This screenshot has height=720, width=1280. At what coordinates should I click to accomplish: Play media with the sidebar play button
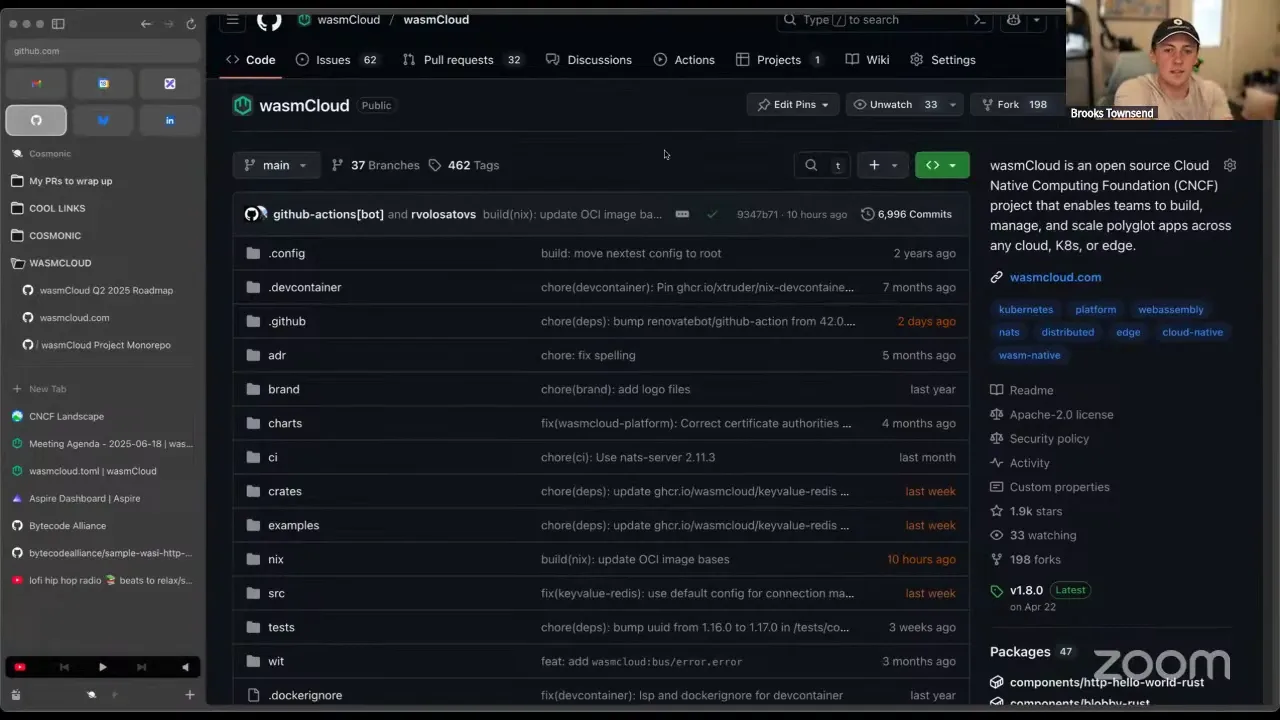pos(102,667)
